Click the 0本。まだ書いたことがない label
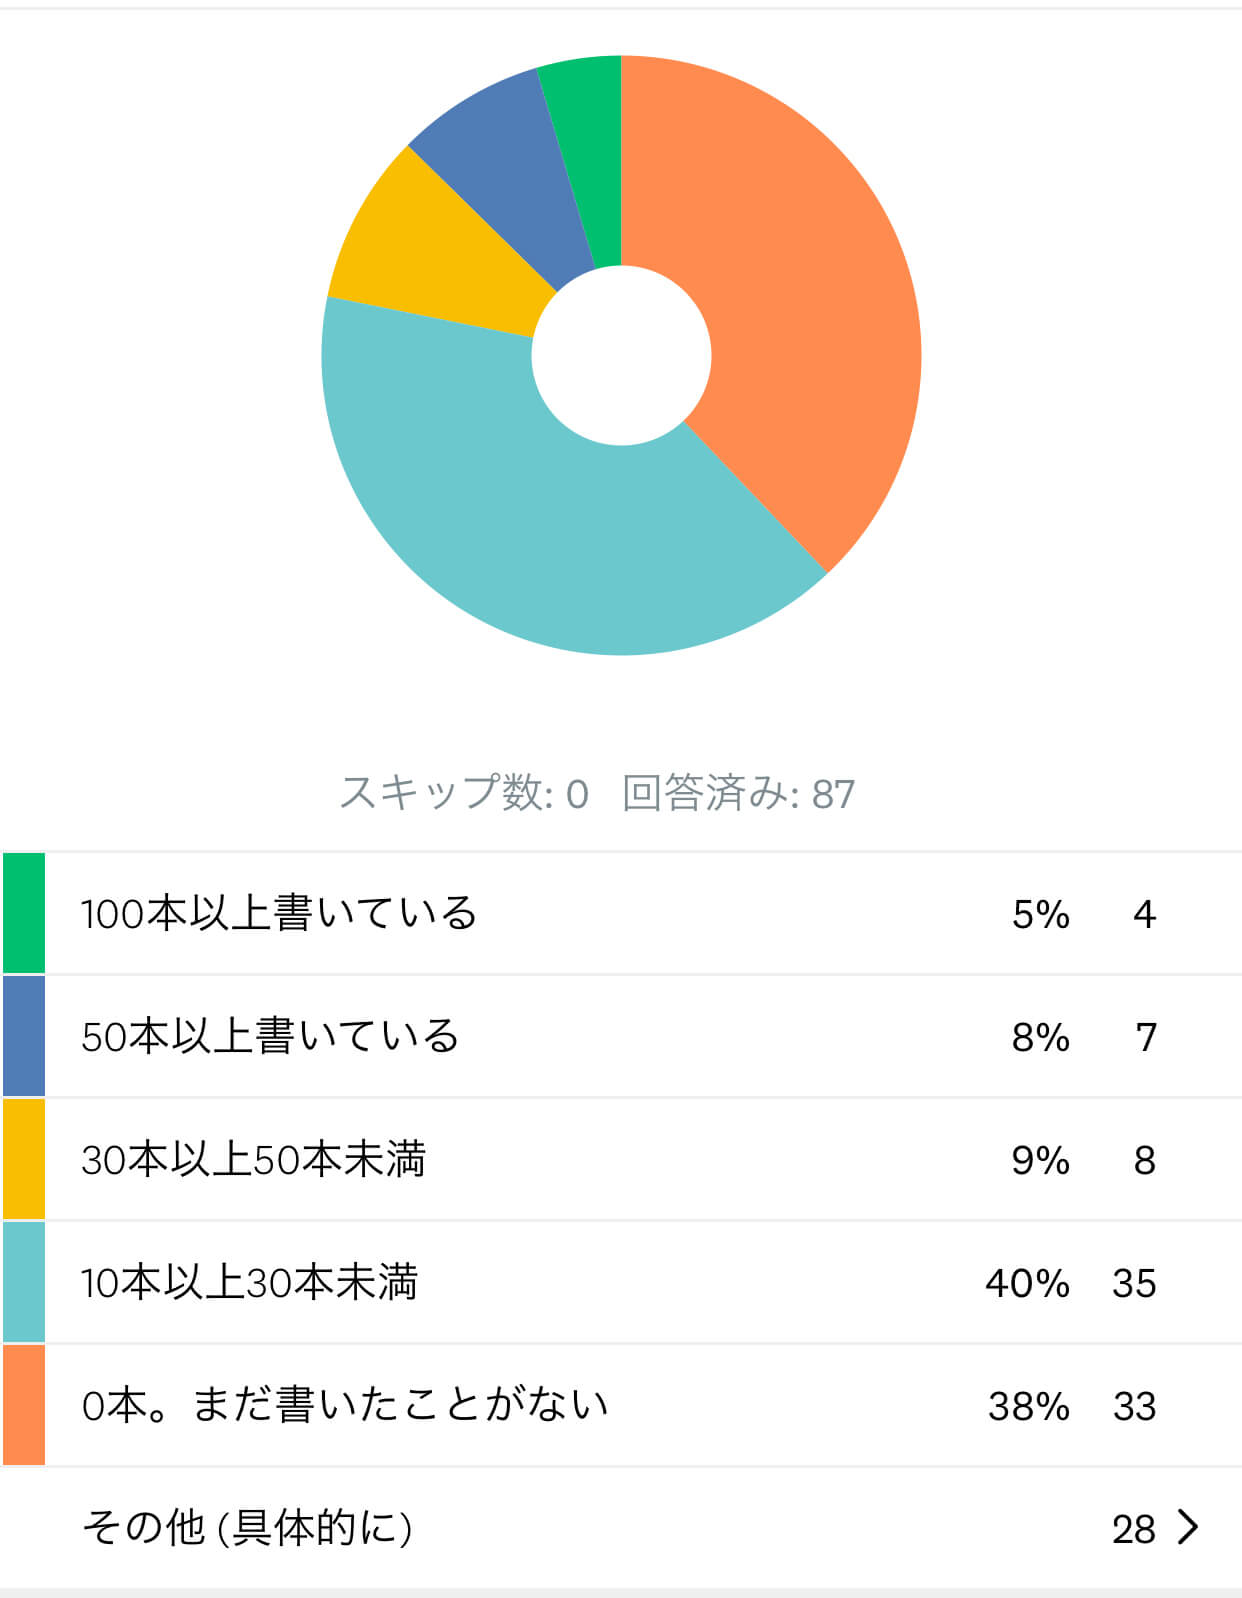 point(345,1405)
